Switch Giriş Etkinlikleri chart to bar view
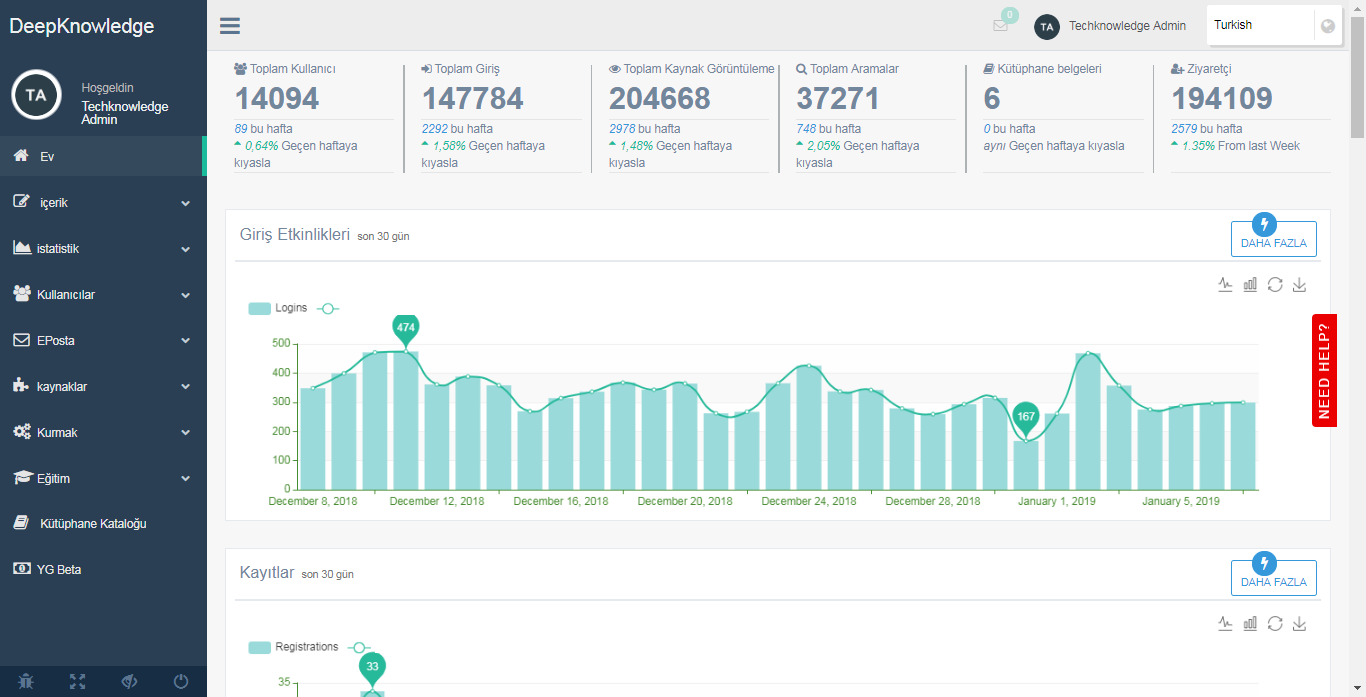Screen dimensions: 1366x697 tap(1250, 285)
